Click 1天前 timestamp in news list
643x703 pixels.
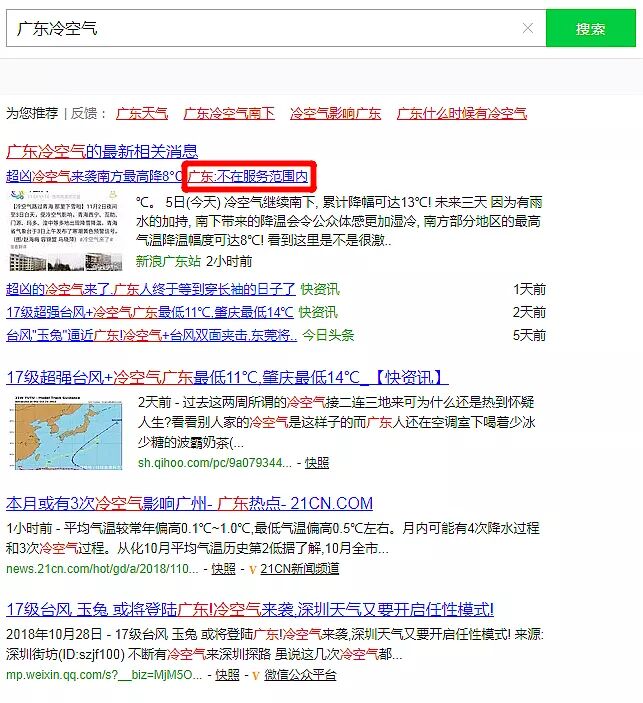529,289
